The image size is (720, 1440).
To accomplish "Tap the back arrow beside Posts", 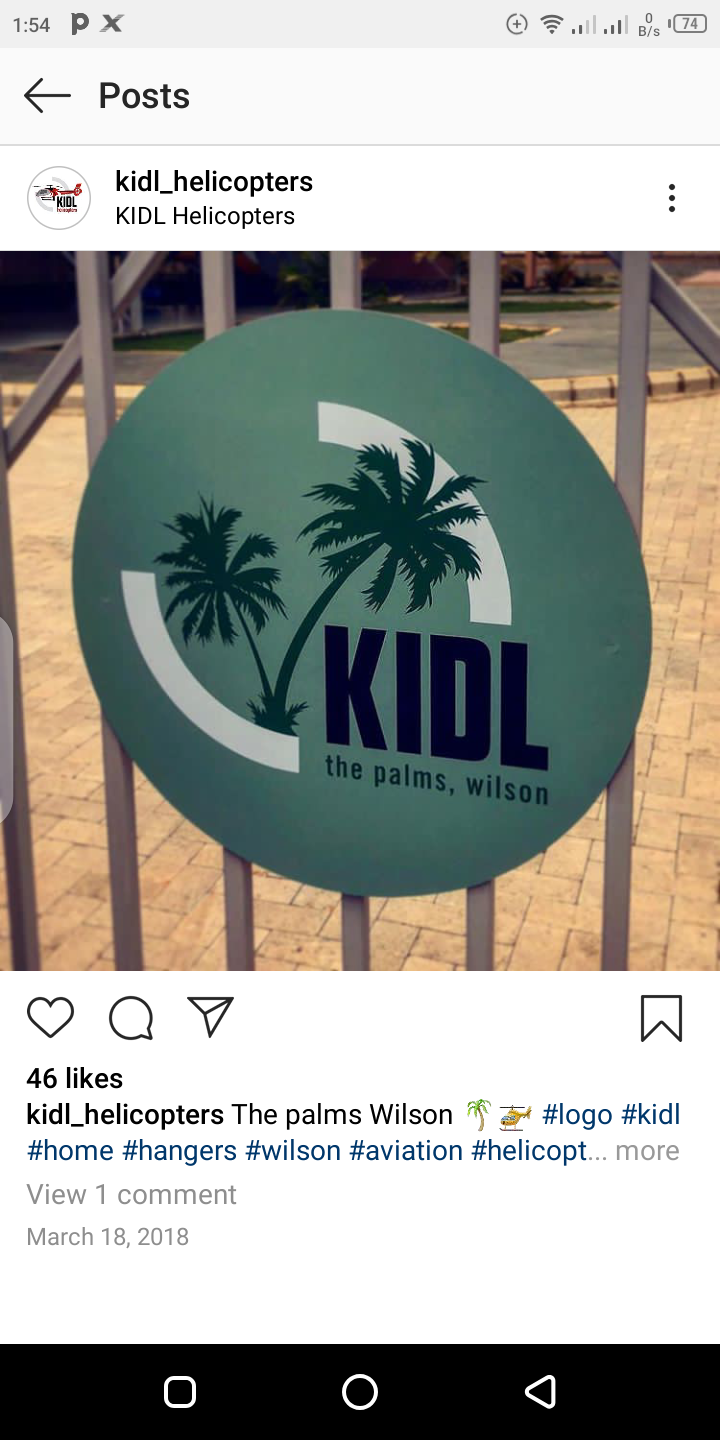I will coord(47,96).
